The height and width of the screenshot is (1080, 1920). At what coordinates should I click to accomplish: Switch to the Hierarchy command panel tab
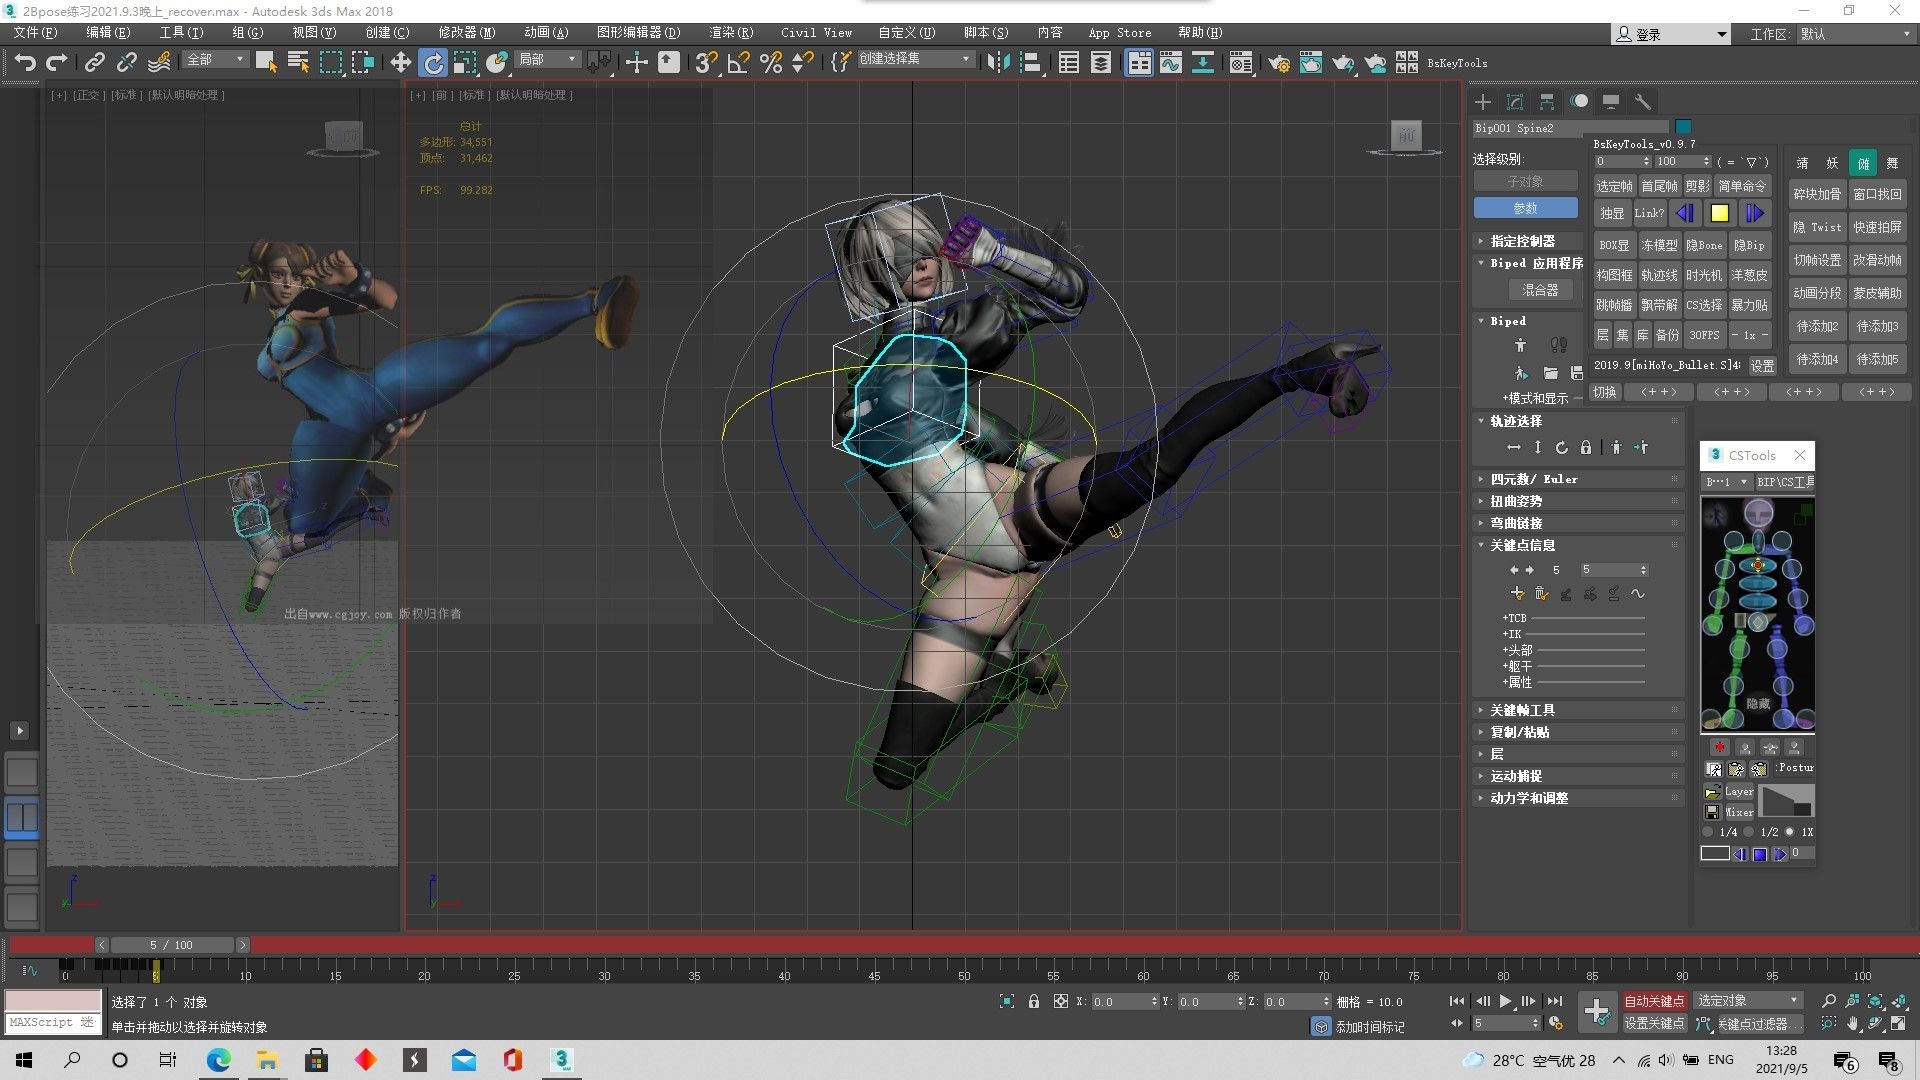pyautogui.click(x=1547, y=102)
